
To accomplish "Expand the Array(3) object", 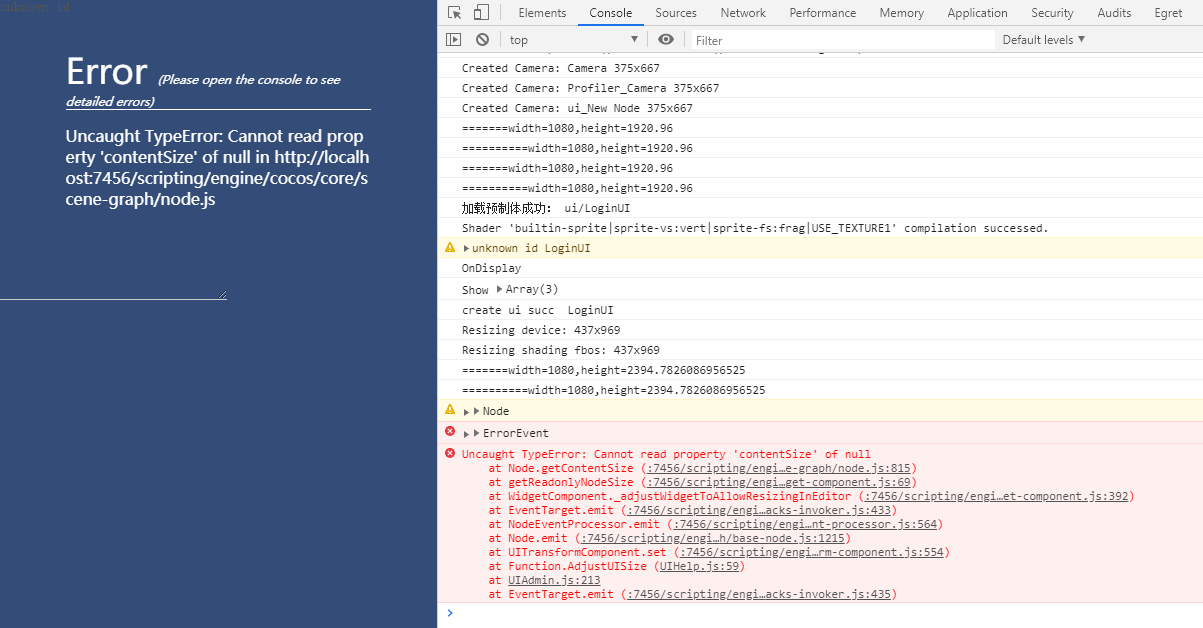I will pos(500,289).
